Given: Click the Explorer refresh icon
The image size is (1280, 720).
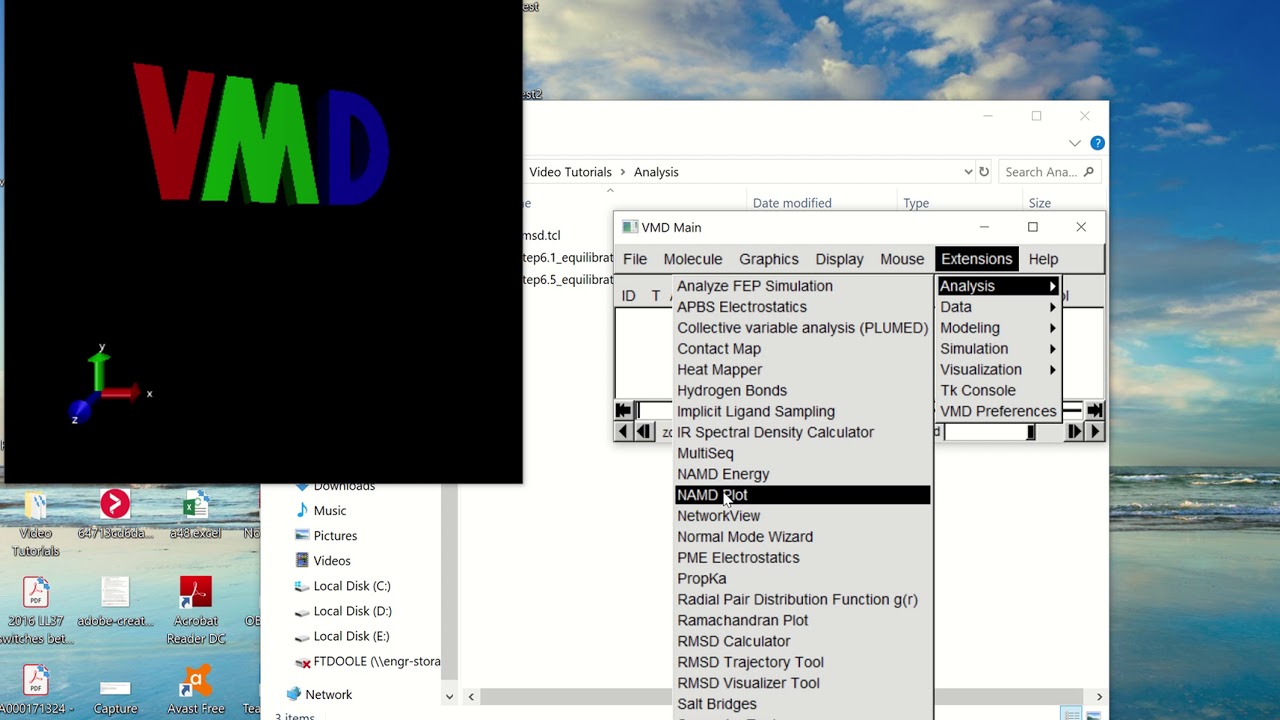Looking at the screenshot, I should pos(984,172).
